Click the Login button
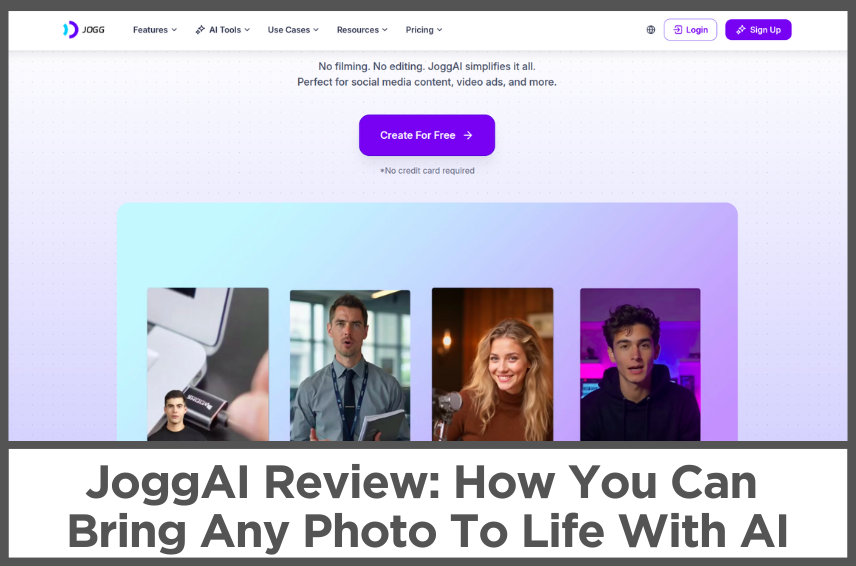Screen dimensions: 856x566 click(690, 29)
